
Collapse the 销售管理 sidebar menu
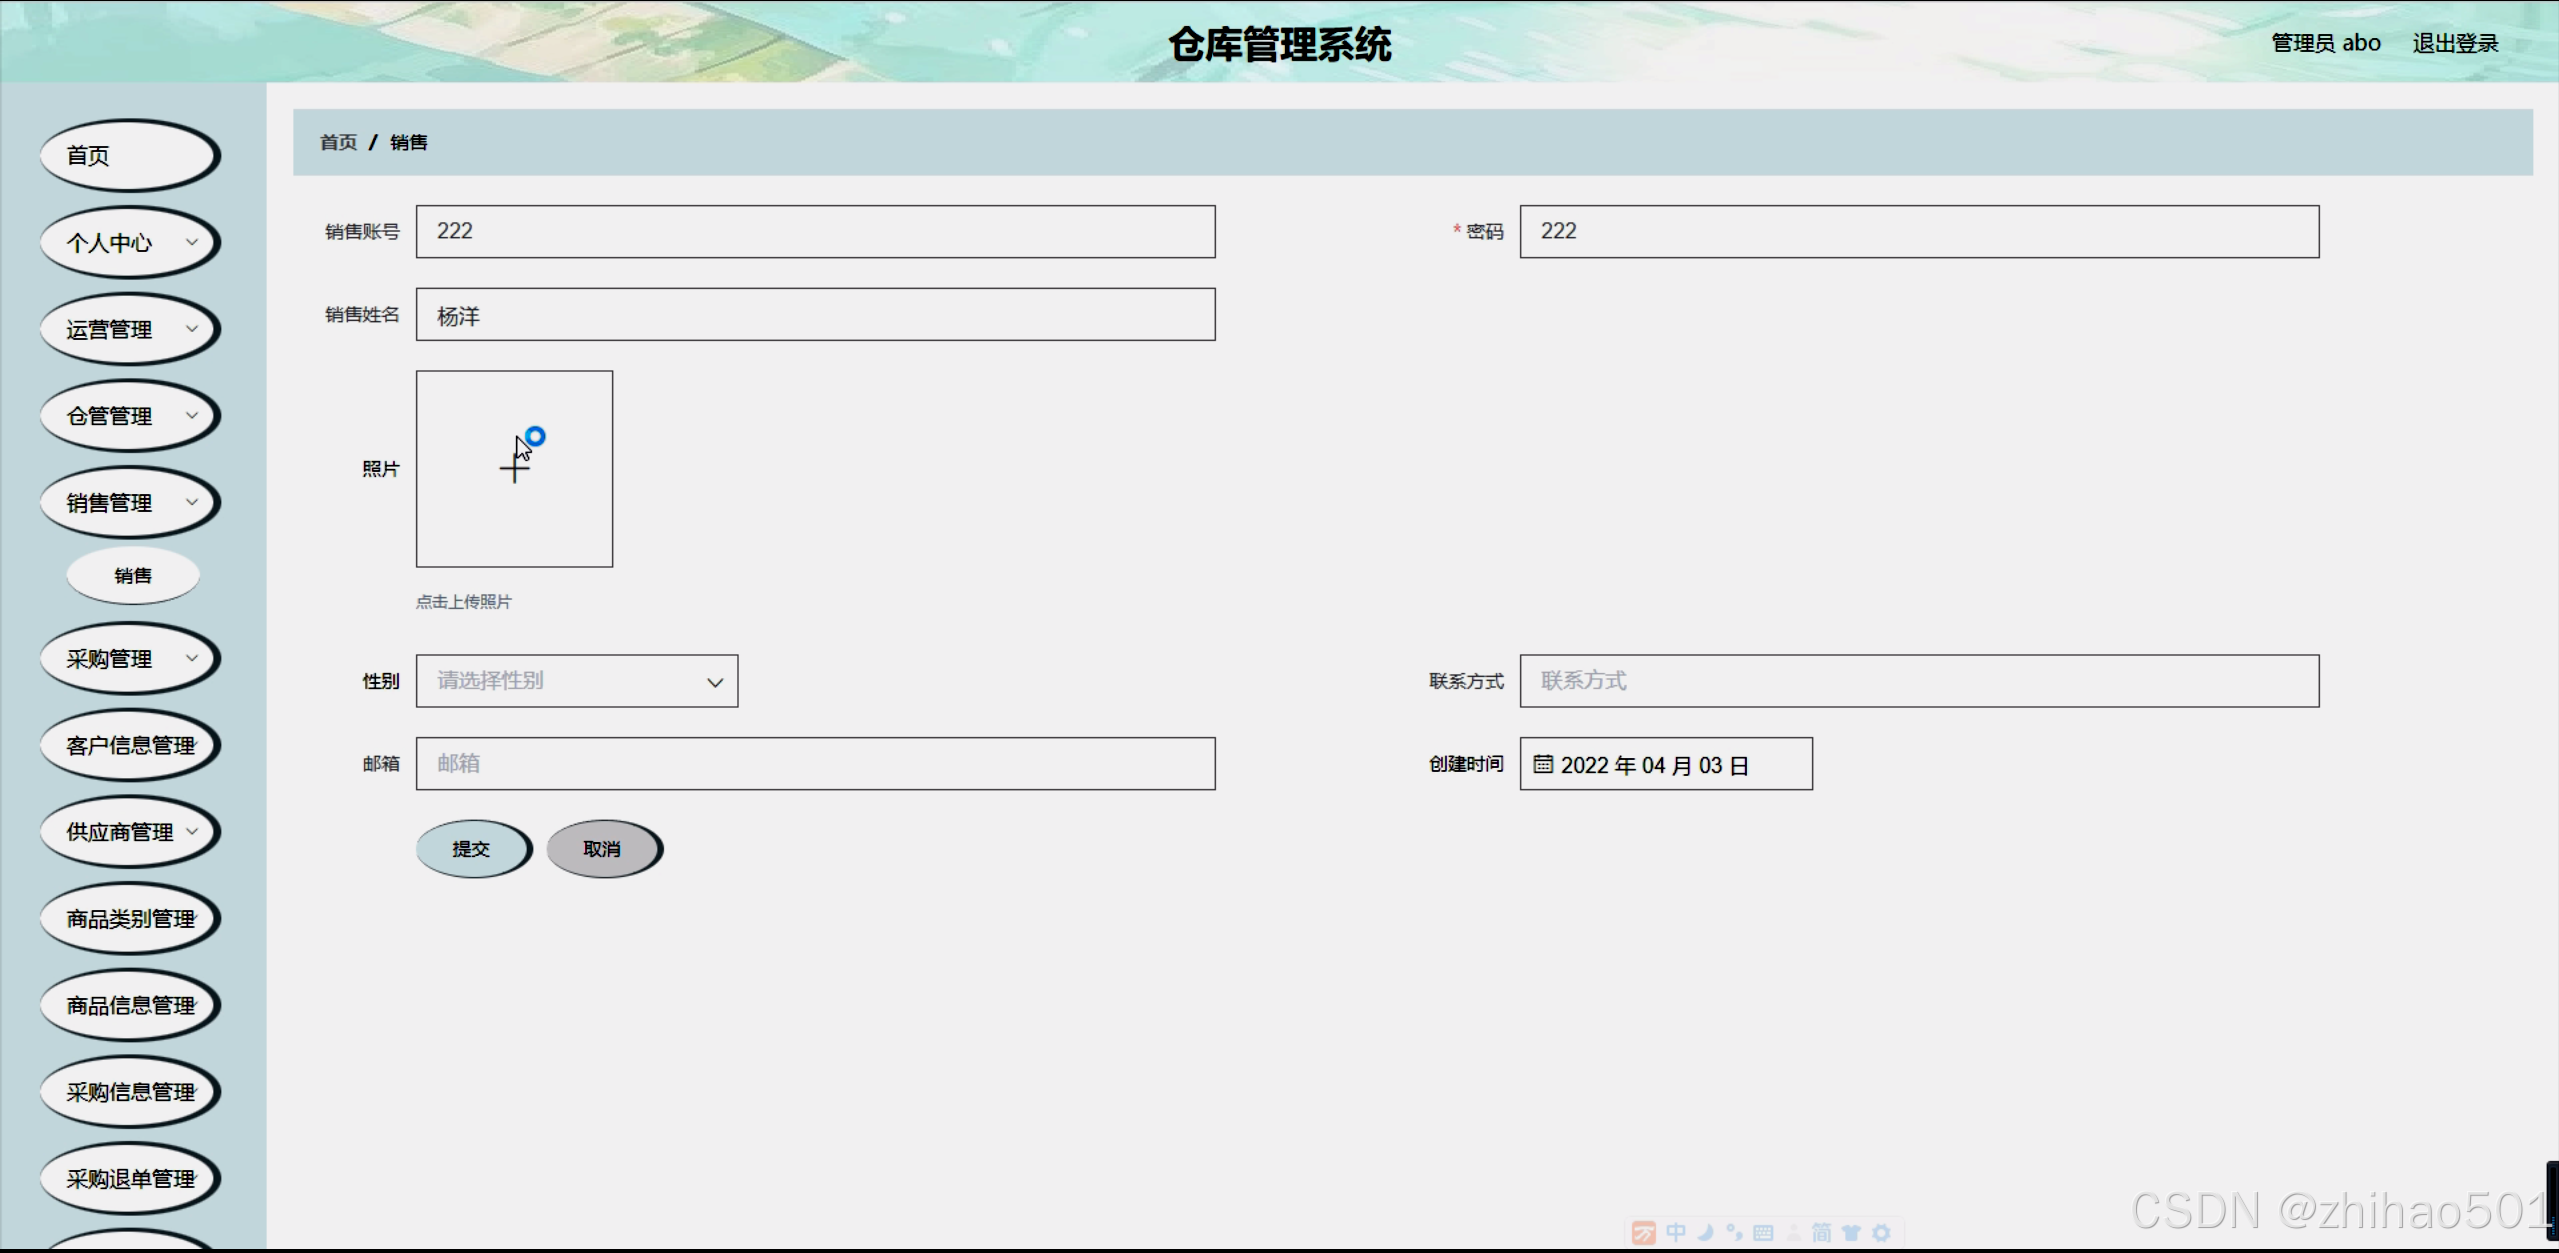130,503
